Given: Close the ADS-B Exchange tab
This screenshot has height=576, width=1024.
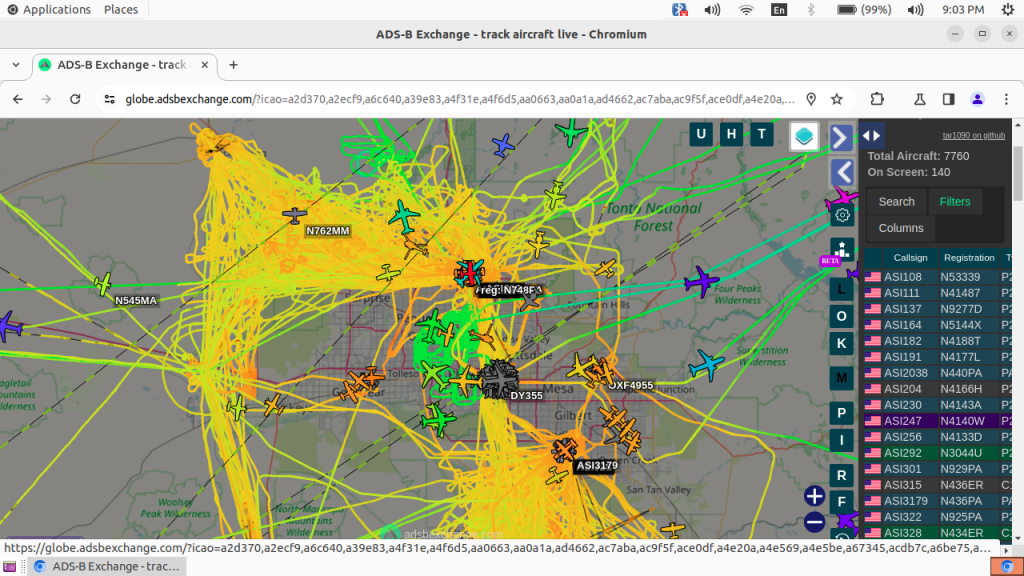Looking at the screenshot, I should [204, 65].
